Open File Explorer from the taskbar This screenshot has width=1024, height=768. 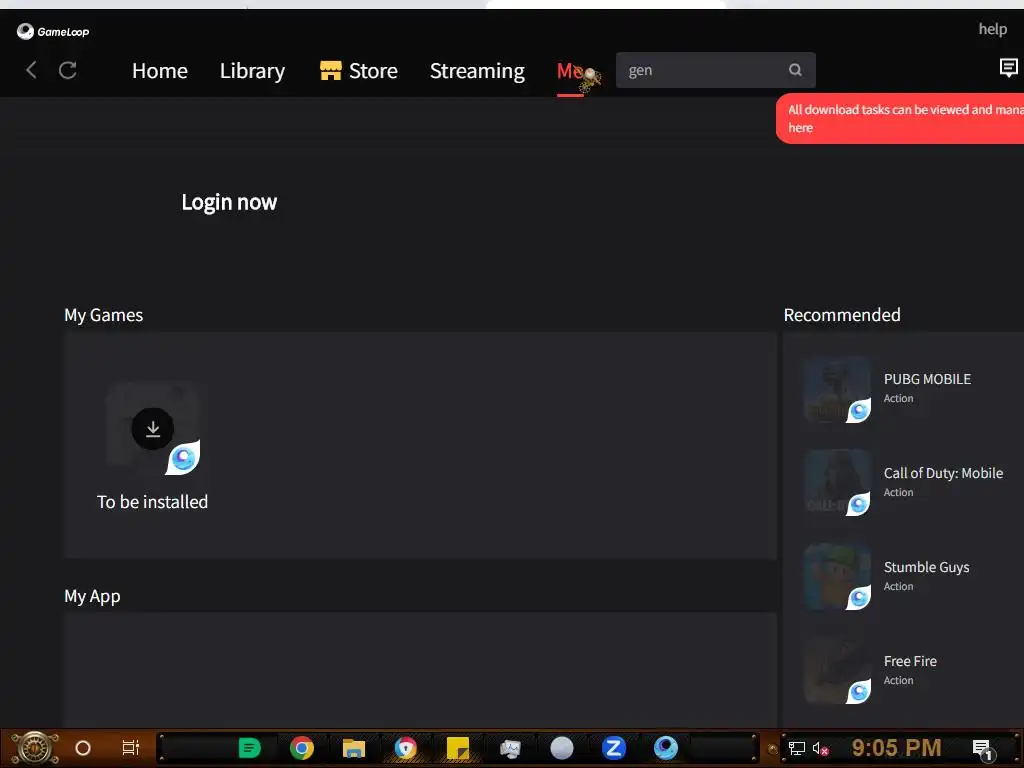pyautogui.click(x=353, y=748)
